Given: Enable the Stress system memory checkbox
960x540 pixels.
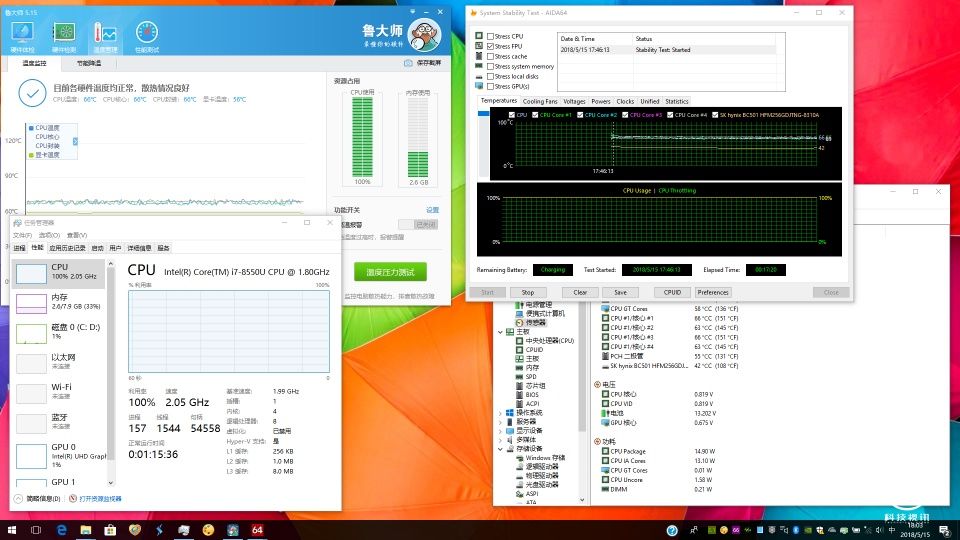Looking at the screenshot, I should (490, 67).
